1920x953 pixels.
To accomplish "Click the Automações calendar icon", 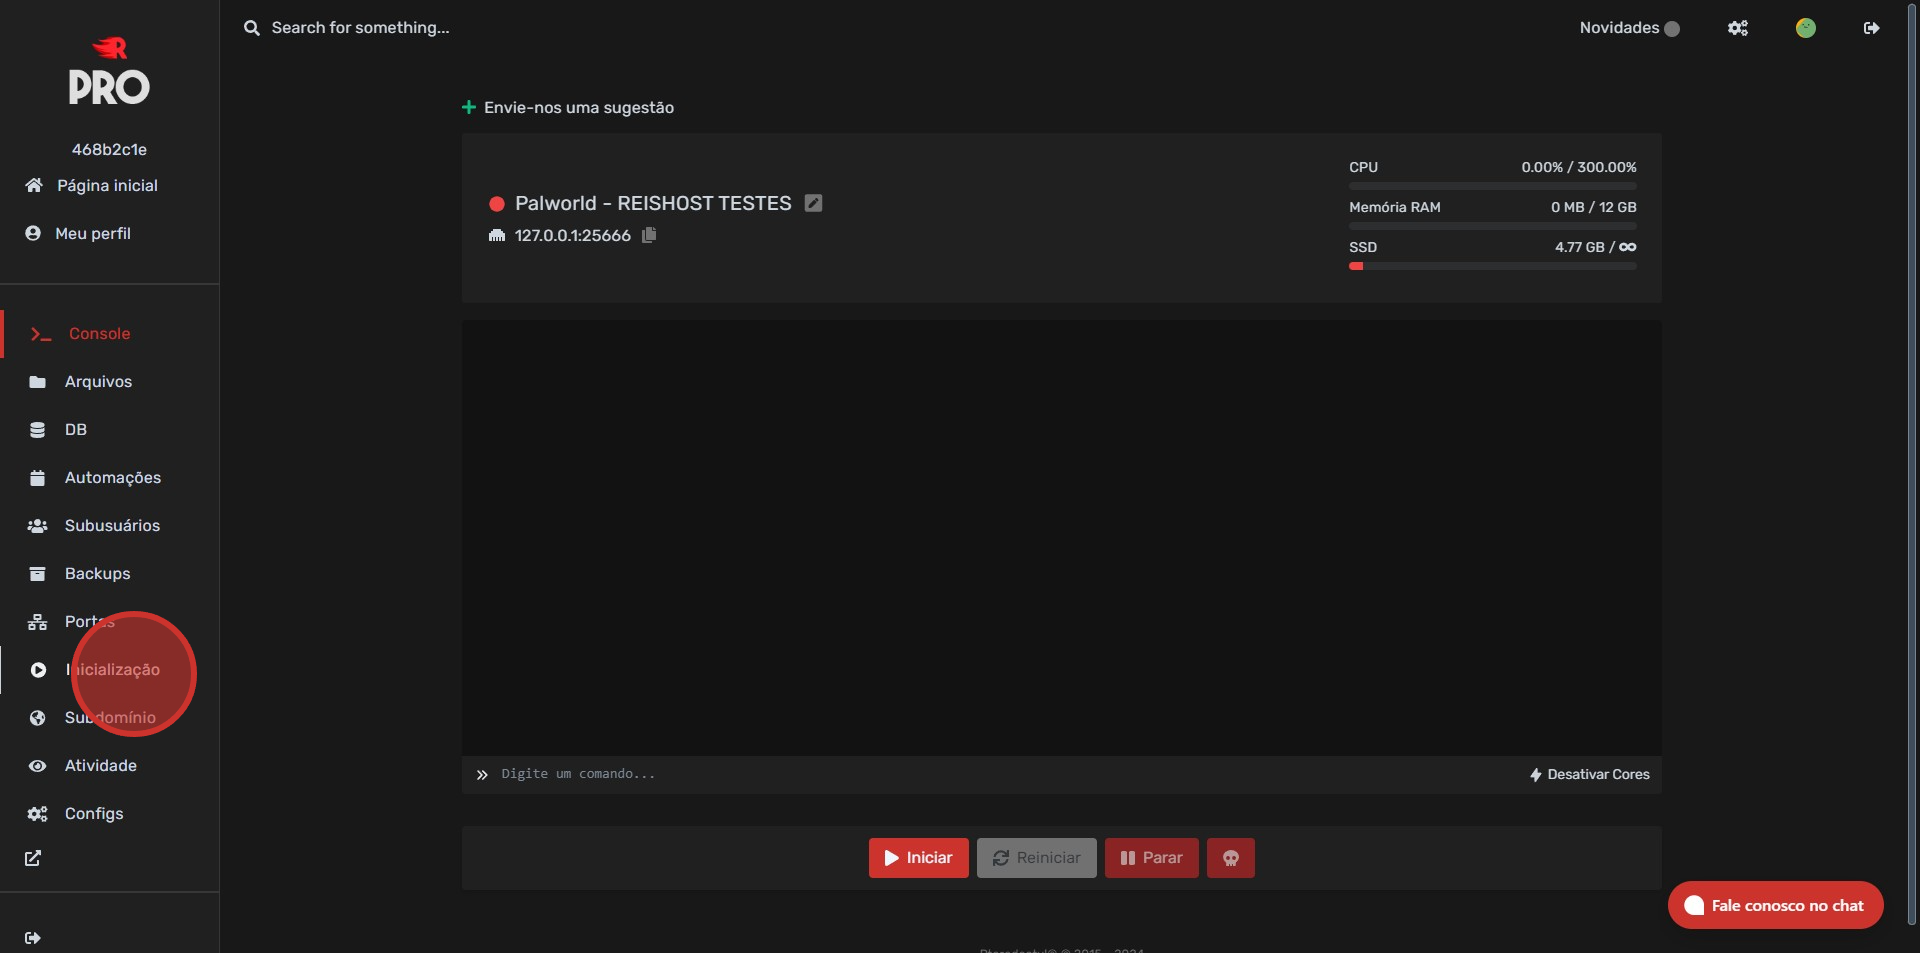I will [38, 478].
